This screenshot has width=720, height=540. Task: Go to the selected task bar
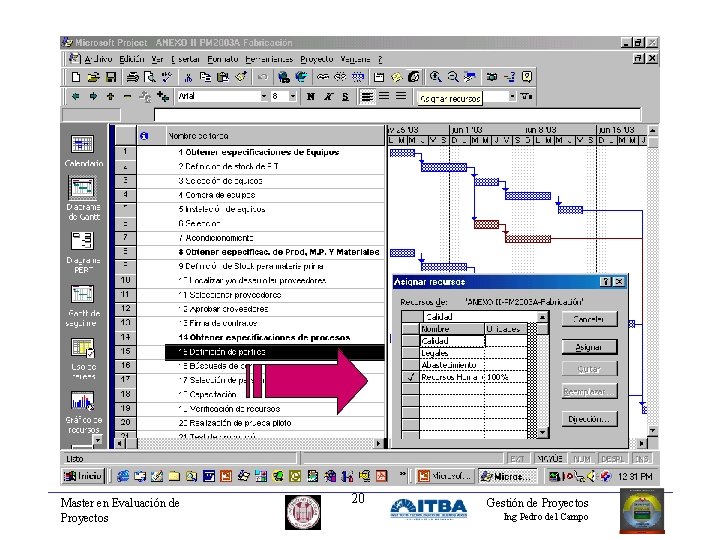[x=470, y=77]
